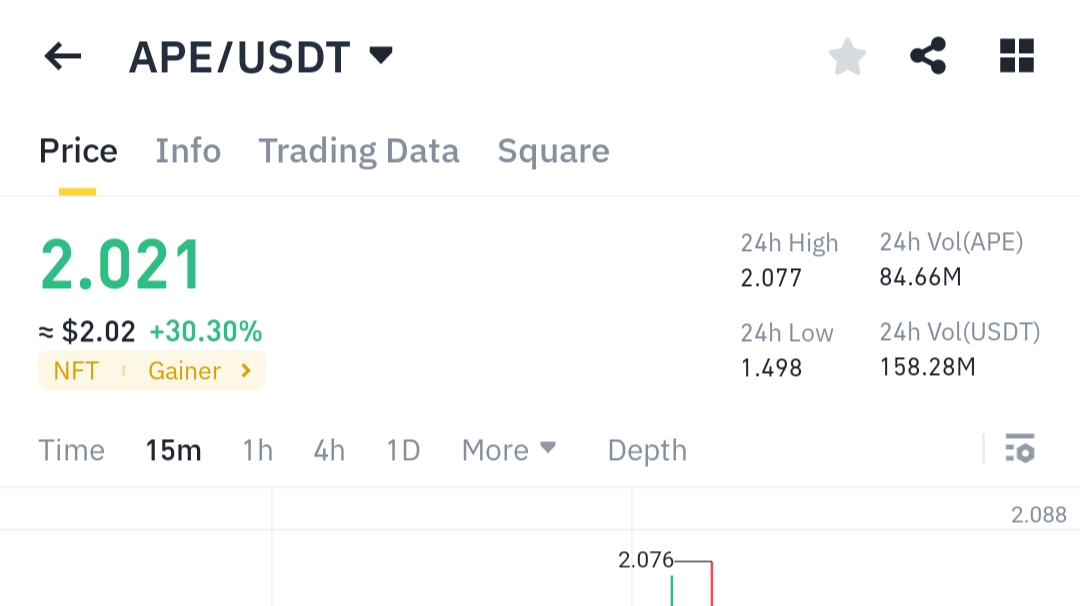This screenshot has height=606, width=1080.
Task: Select the Time chart interval
Action: pyautogui.click(x=72, y=450)
